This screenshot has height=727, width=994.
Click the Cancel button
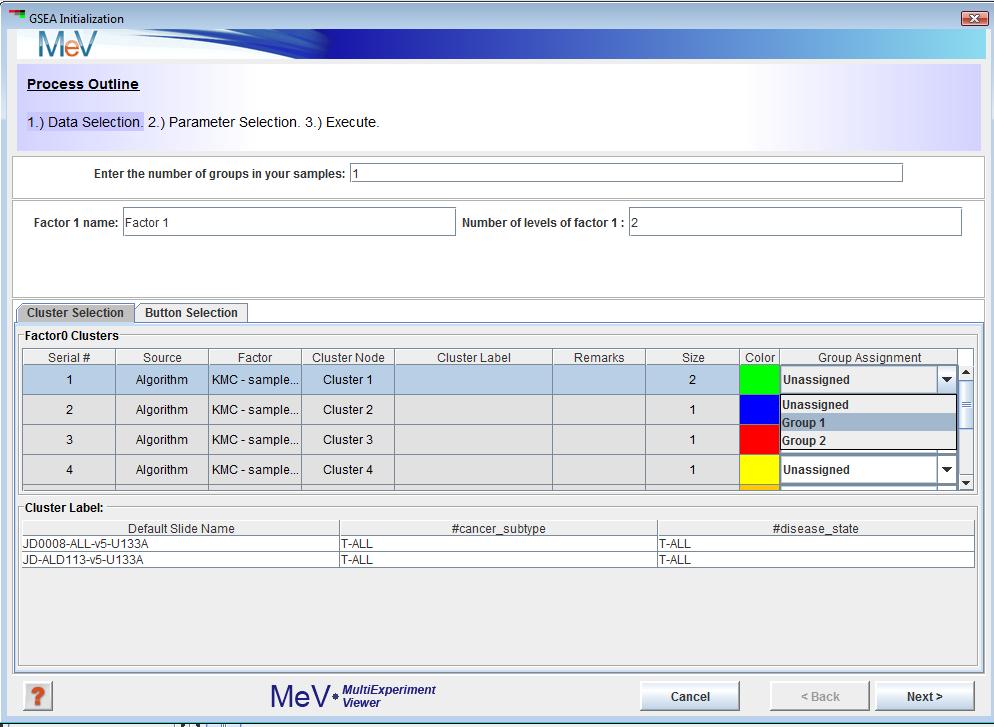coord(690,697)
